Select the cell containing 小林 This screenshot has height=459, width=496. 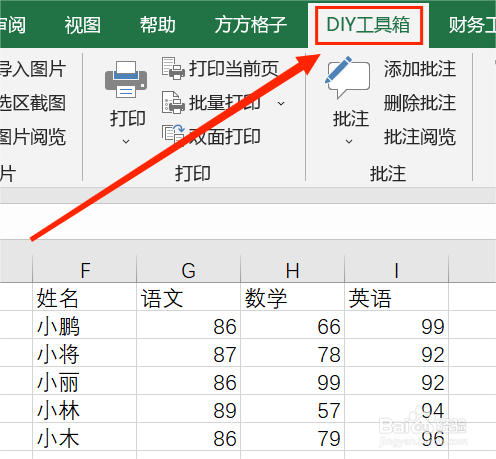click(x=85, y=409)
